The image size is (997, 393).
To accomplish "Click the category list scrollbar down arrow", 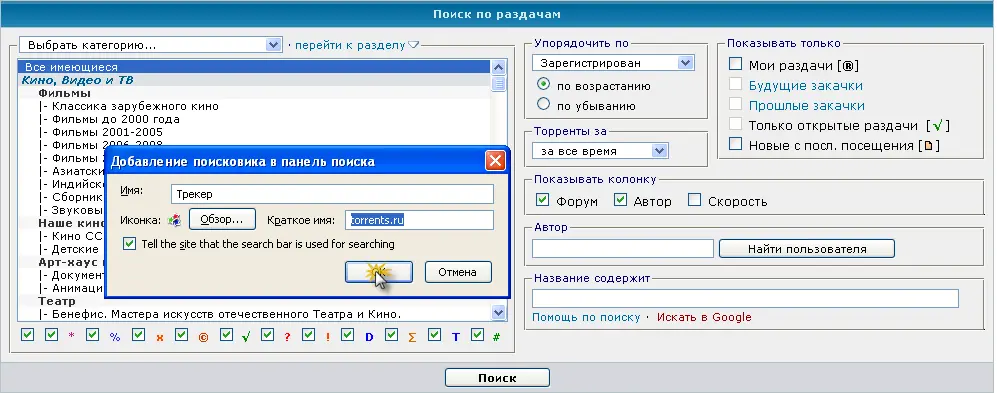I will click(498, 312).
